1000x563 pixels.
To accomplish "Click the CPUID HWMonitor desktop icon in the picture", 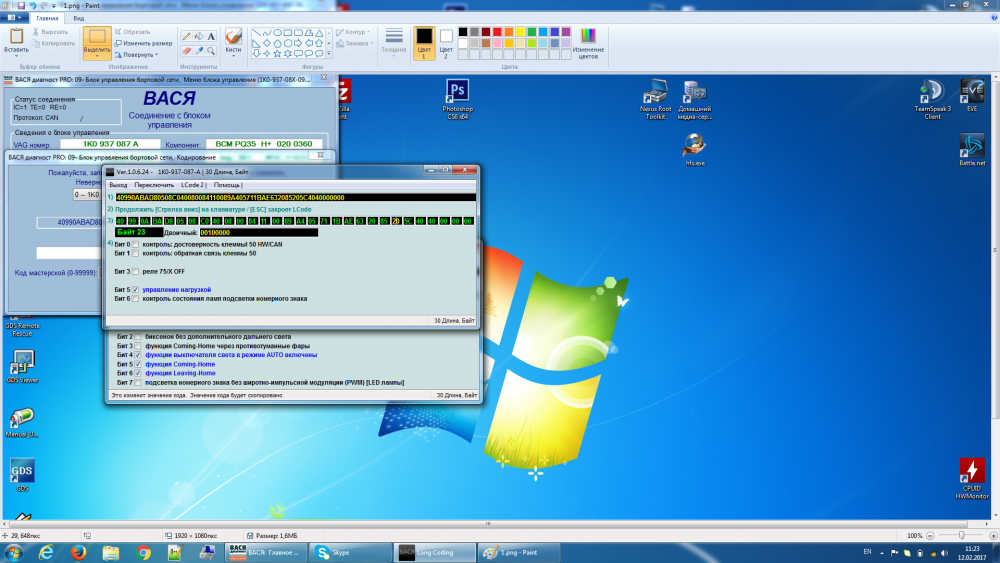I will (x=972, y=478).
